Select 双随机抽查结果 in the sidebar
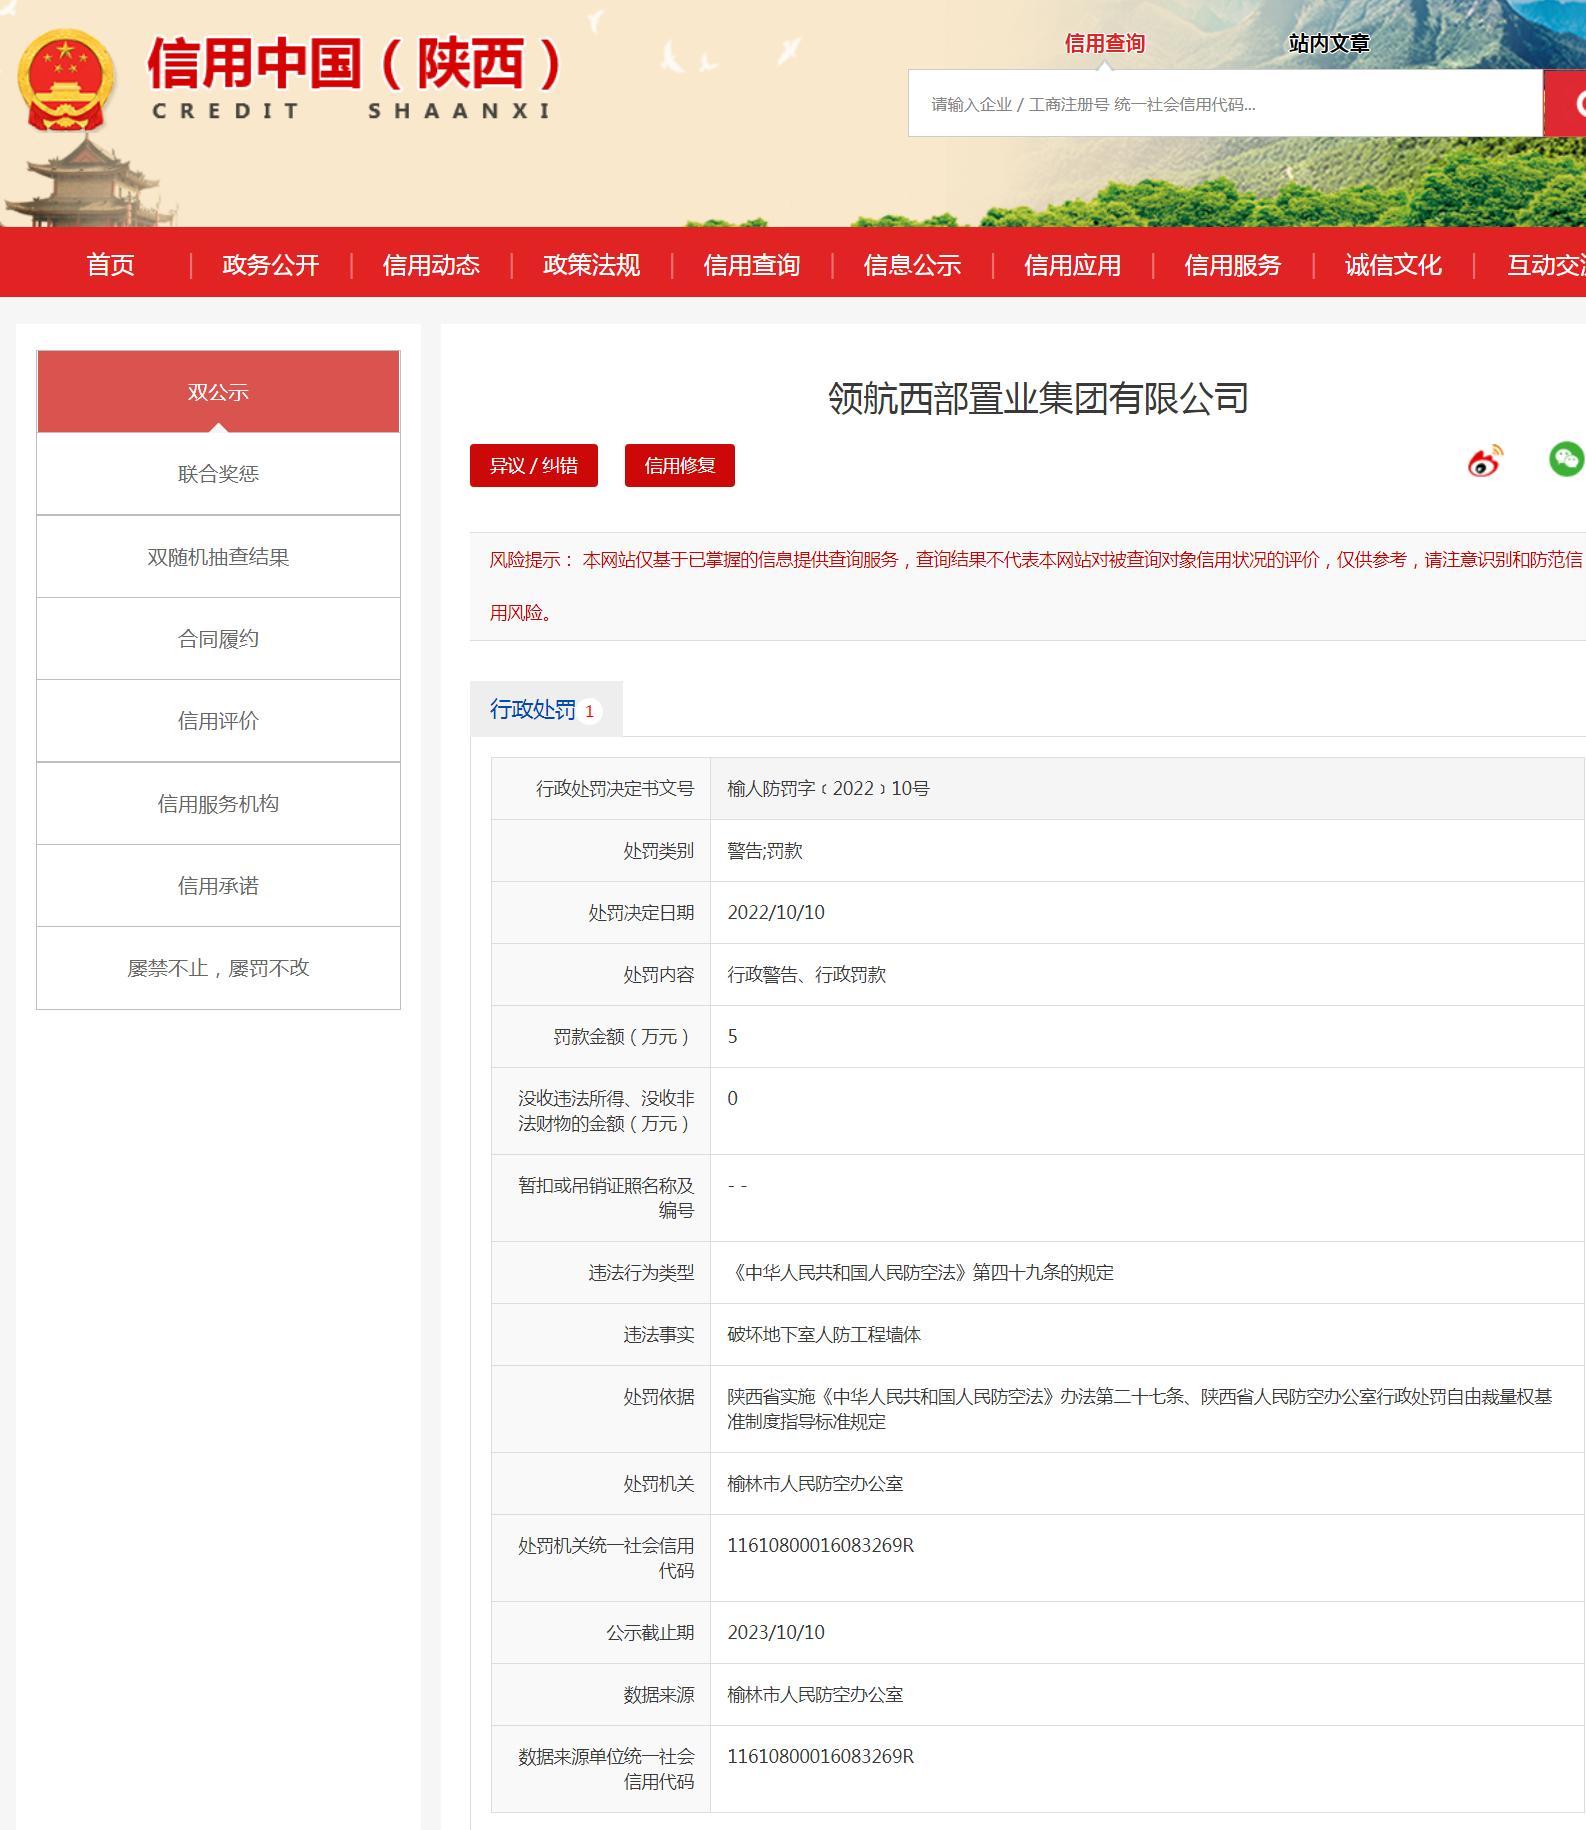Viewport: 1586px width, 1830px height. tap(218, 557)
